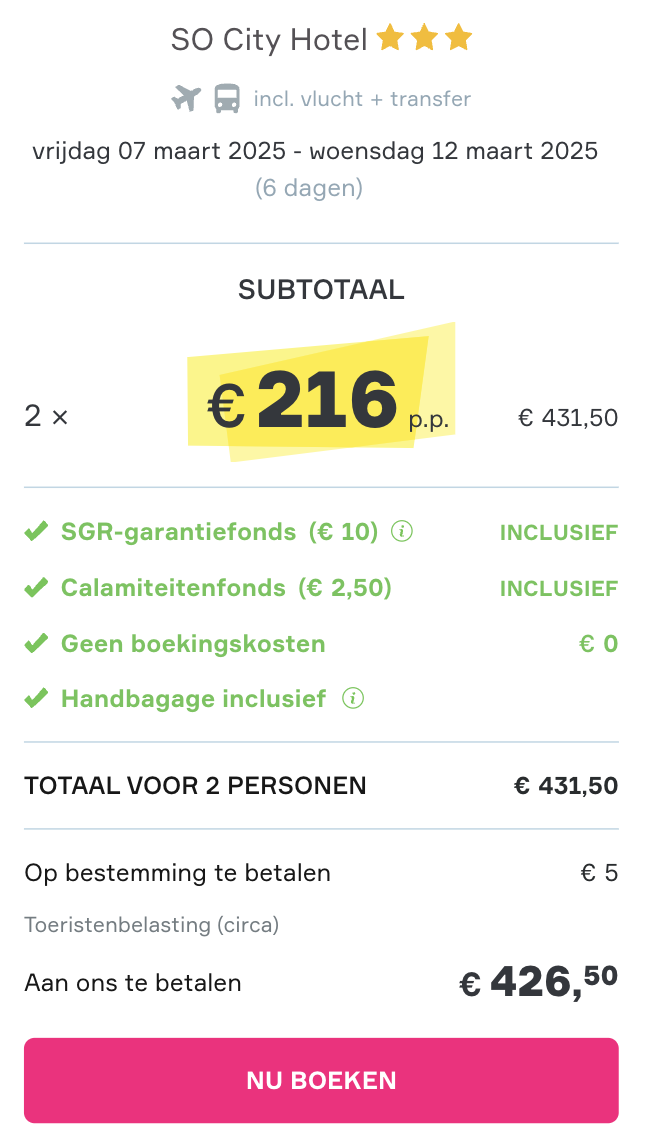Click the Toeristenbelasting (circa) note
The width and height of the screenshot is (658, 1140).
151,925
